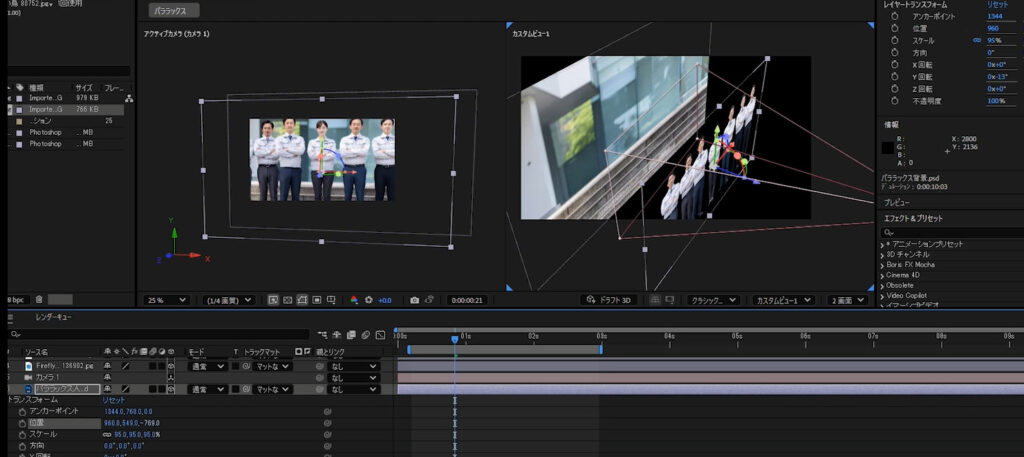Click the trash icon in project panel

[39, 299]
